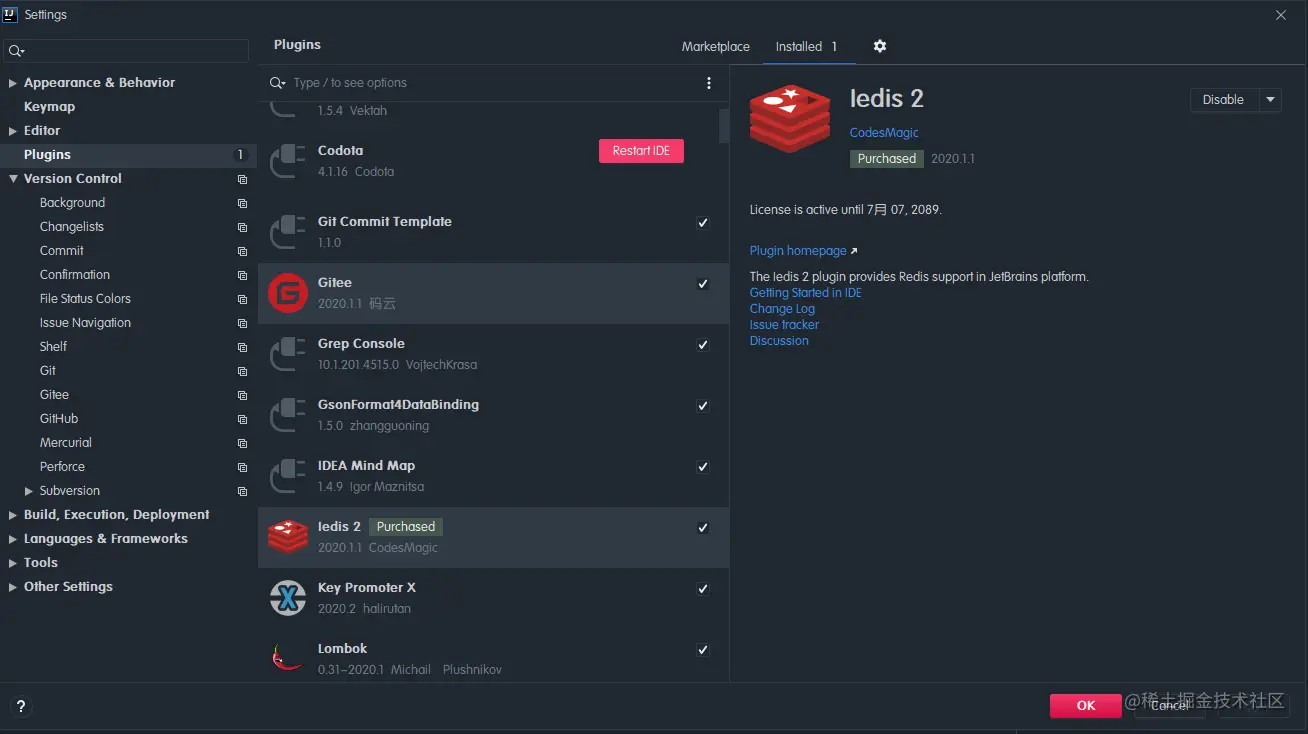1308x734 pixels.
Task: Uncheck the Lombok plugin checkbox
Action: click(x=703, y=650)
